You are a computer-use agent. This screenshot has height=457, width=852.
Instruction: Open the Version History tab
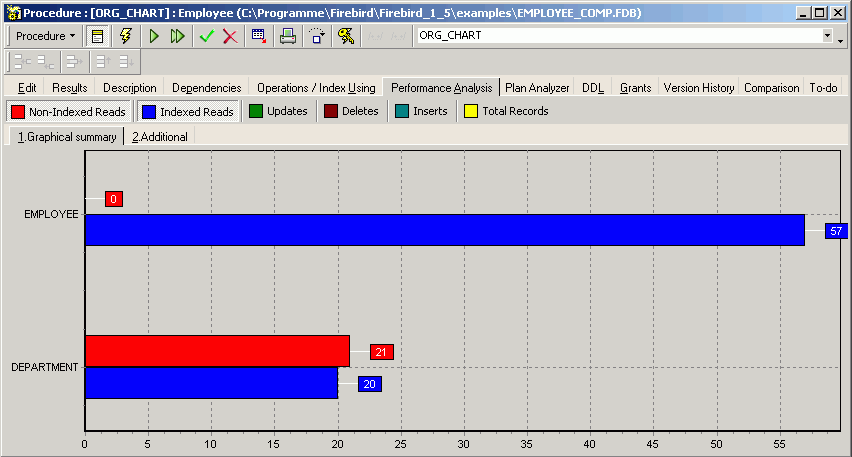click(x=699, y=88)
